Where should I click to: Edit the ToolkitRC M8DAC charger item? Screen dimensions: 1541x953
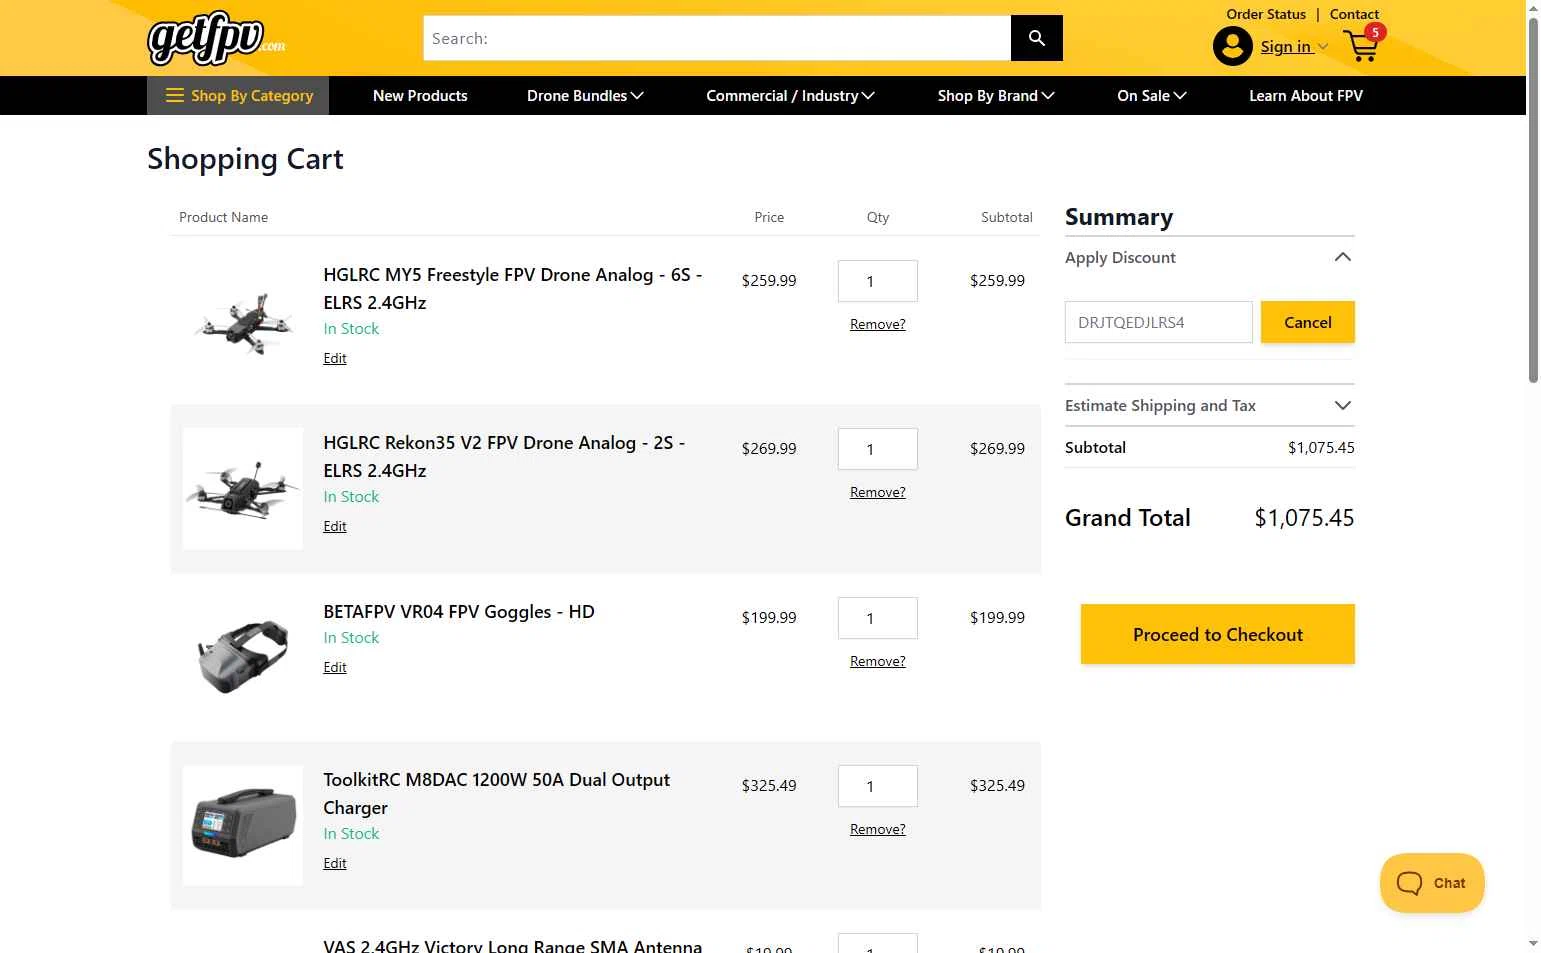click(335, 863)
